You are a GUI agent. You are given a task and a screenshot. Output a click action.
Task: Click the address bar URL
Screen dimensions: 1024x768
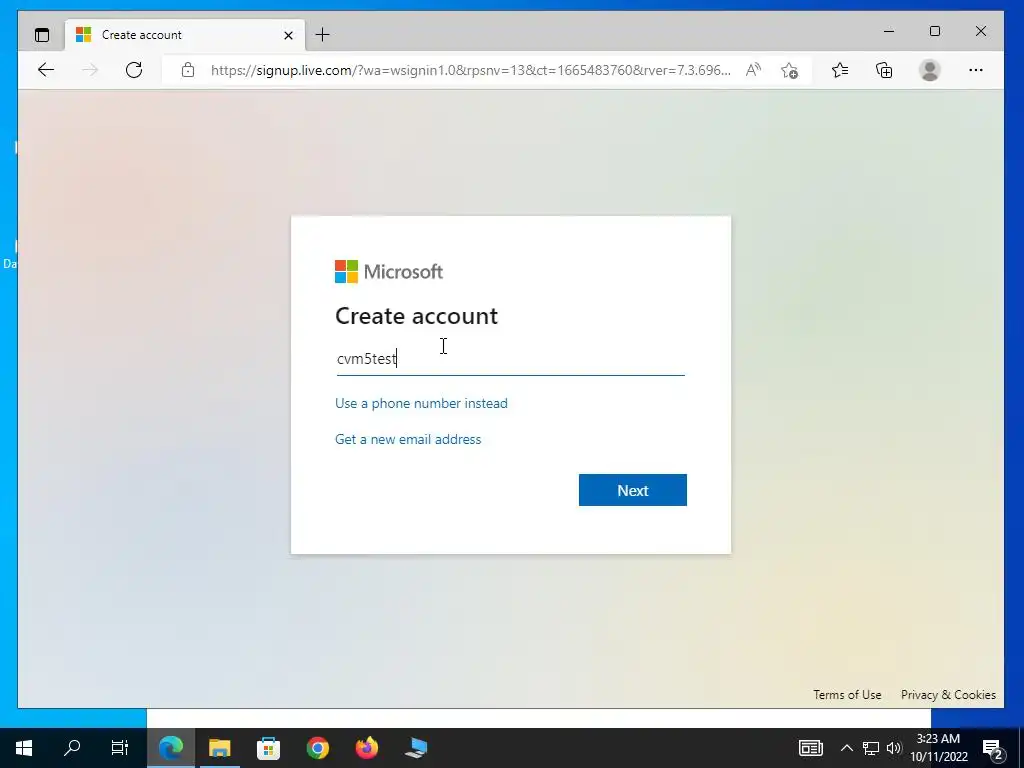pyautogui.click(x=470, y=70)
